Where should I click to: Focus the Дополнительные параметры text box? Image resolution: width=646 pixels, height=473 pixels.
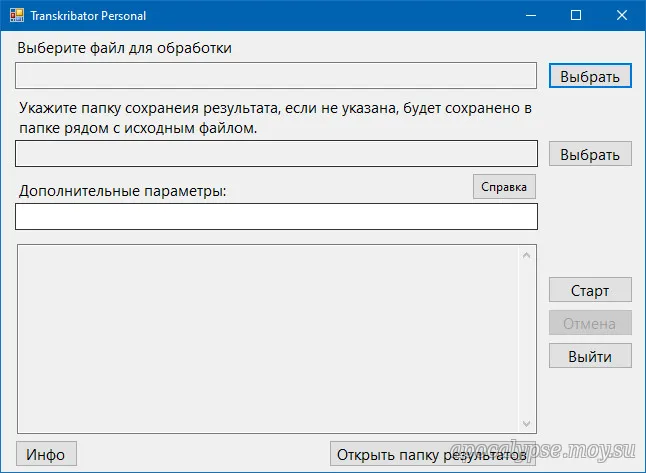click(276, 217)
